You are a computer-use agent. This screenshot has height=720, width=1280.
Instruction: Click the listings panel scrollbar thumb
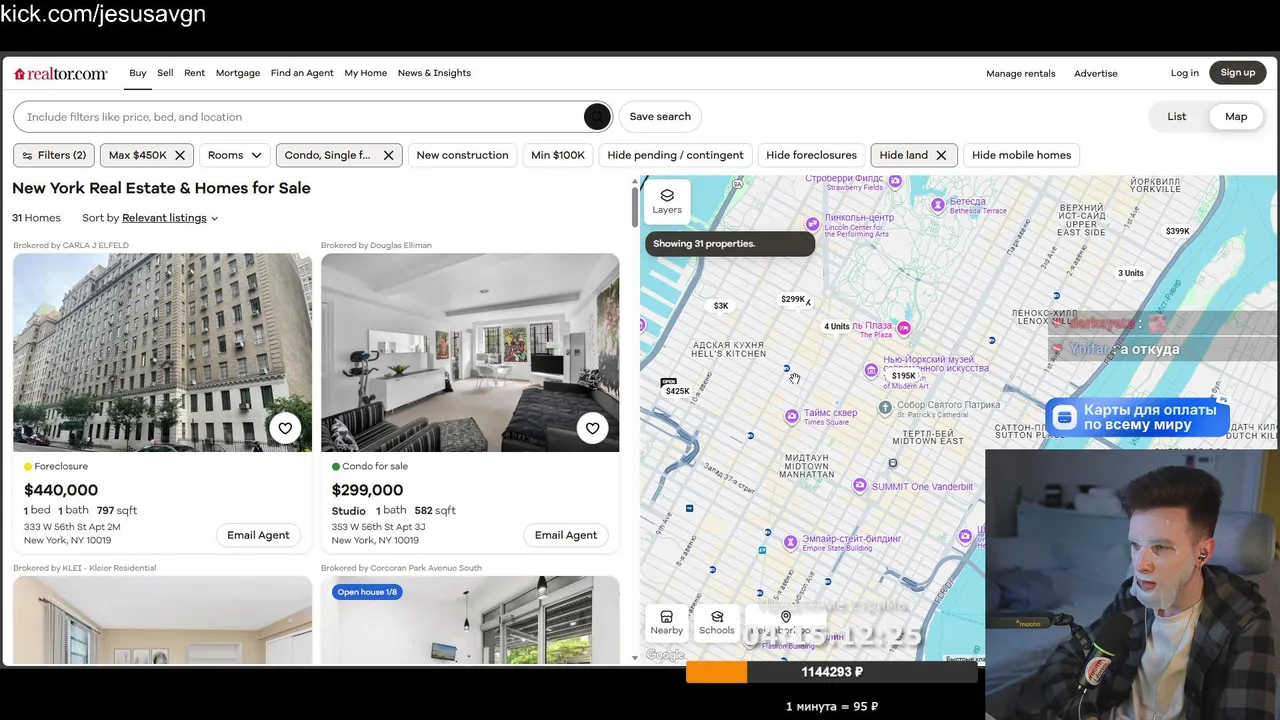click(x=634, y=206)
